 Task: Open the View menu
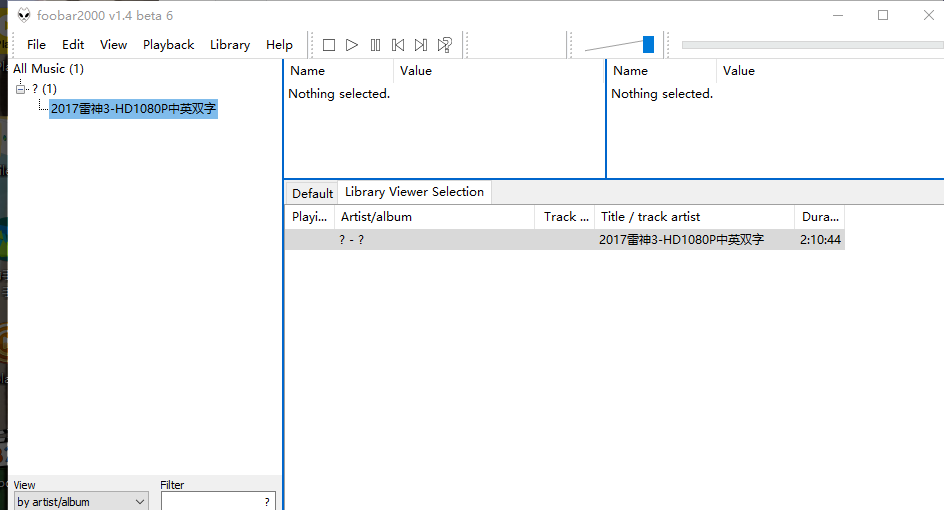pos(113,45)
